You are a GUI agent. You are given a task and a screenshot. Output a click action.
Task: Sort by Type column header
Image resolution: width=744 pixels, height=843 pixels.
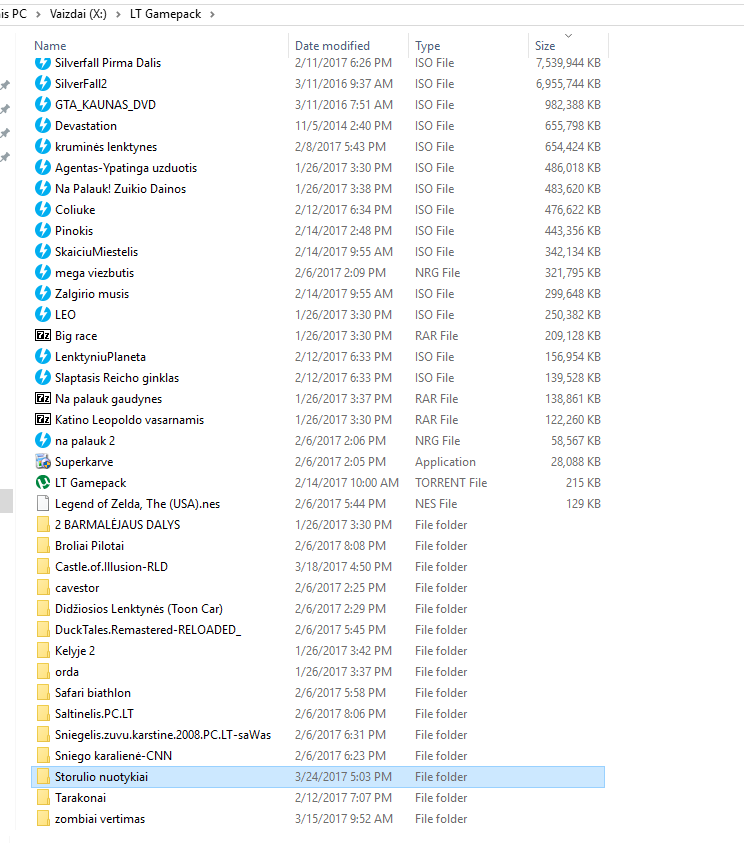pos(427,46)
